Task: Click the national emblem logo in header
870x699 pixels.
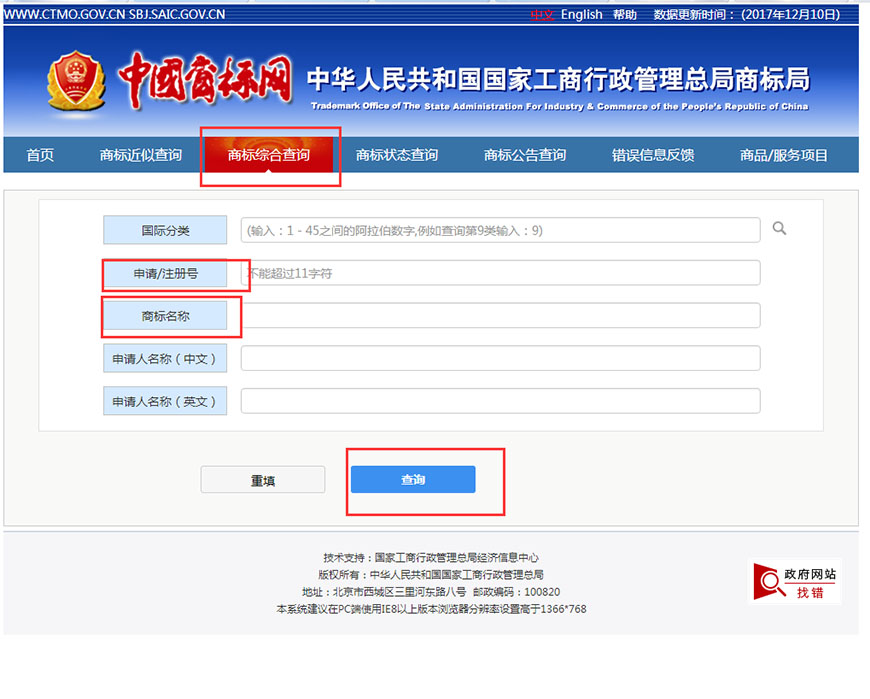Action: [75, 81]
